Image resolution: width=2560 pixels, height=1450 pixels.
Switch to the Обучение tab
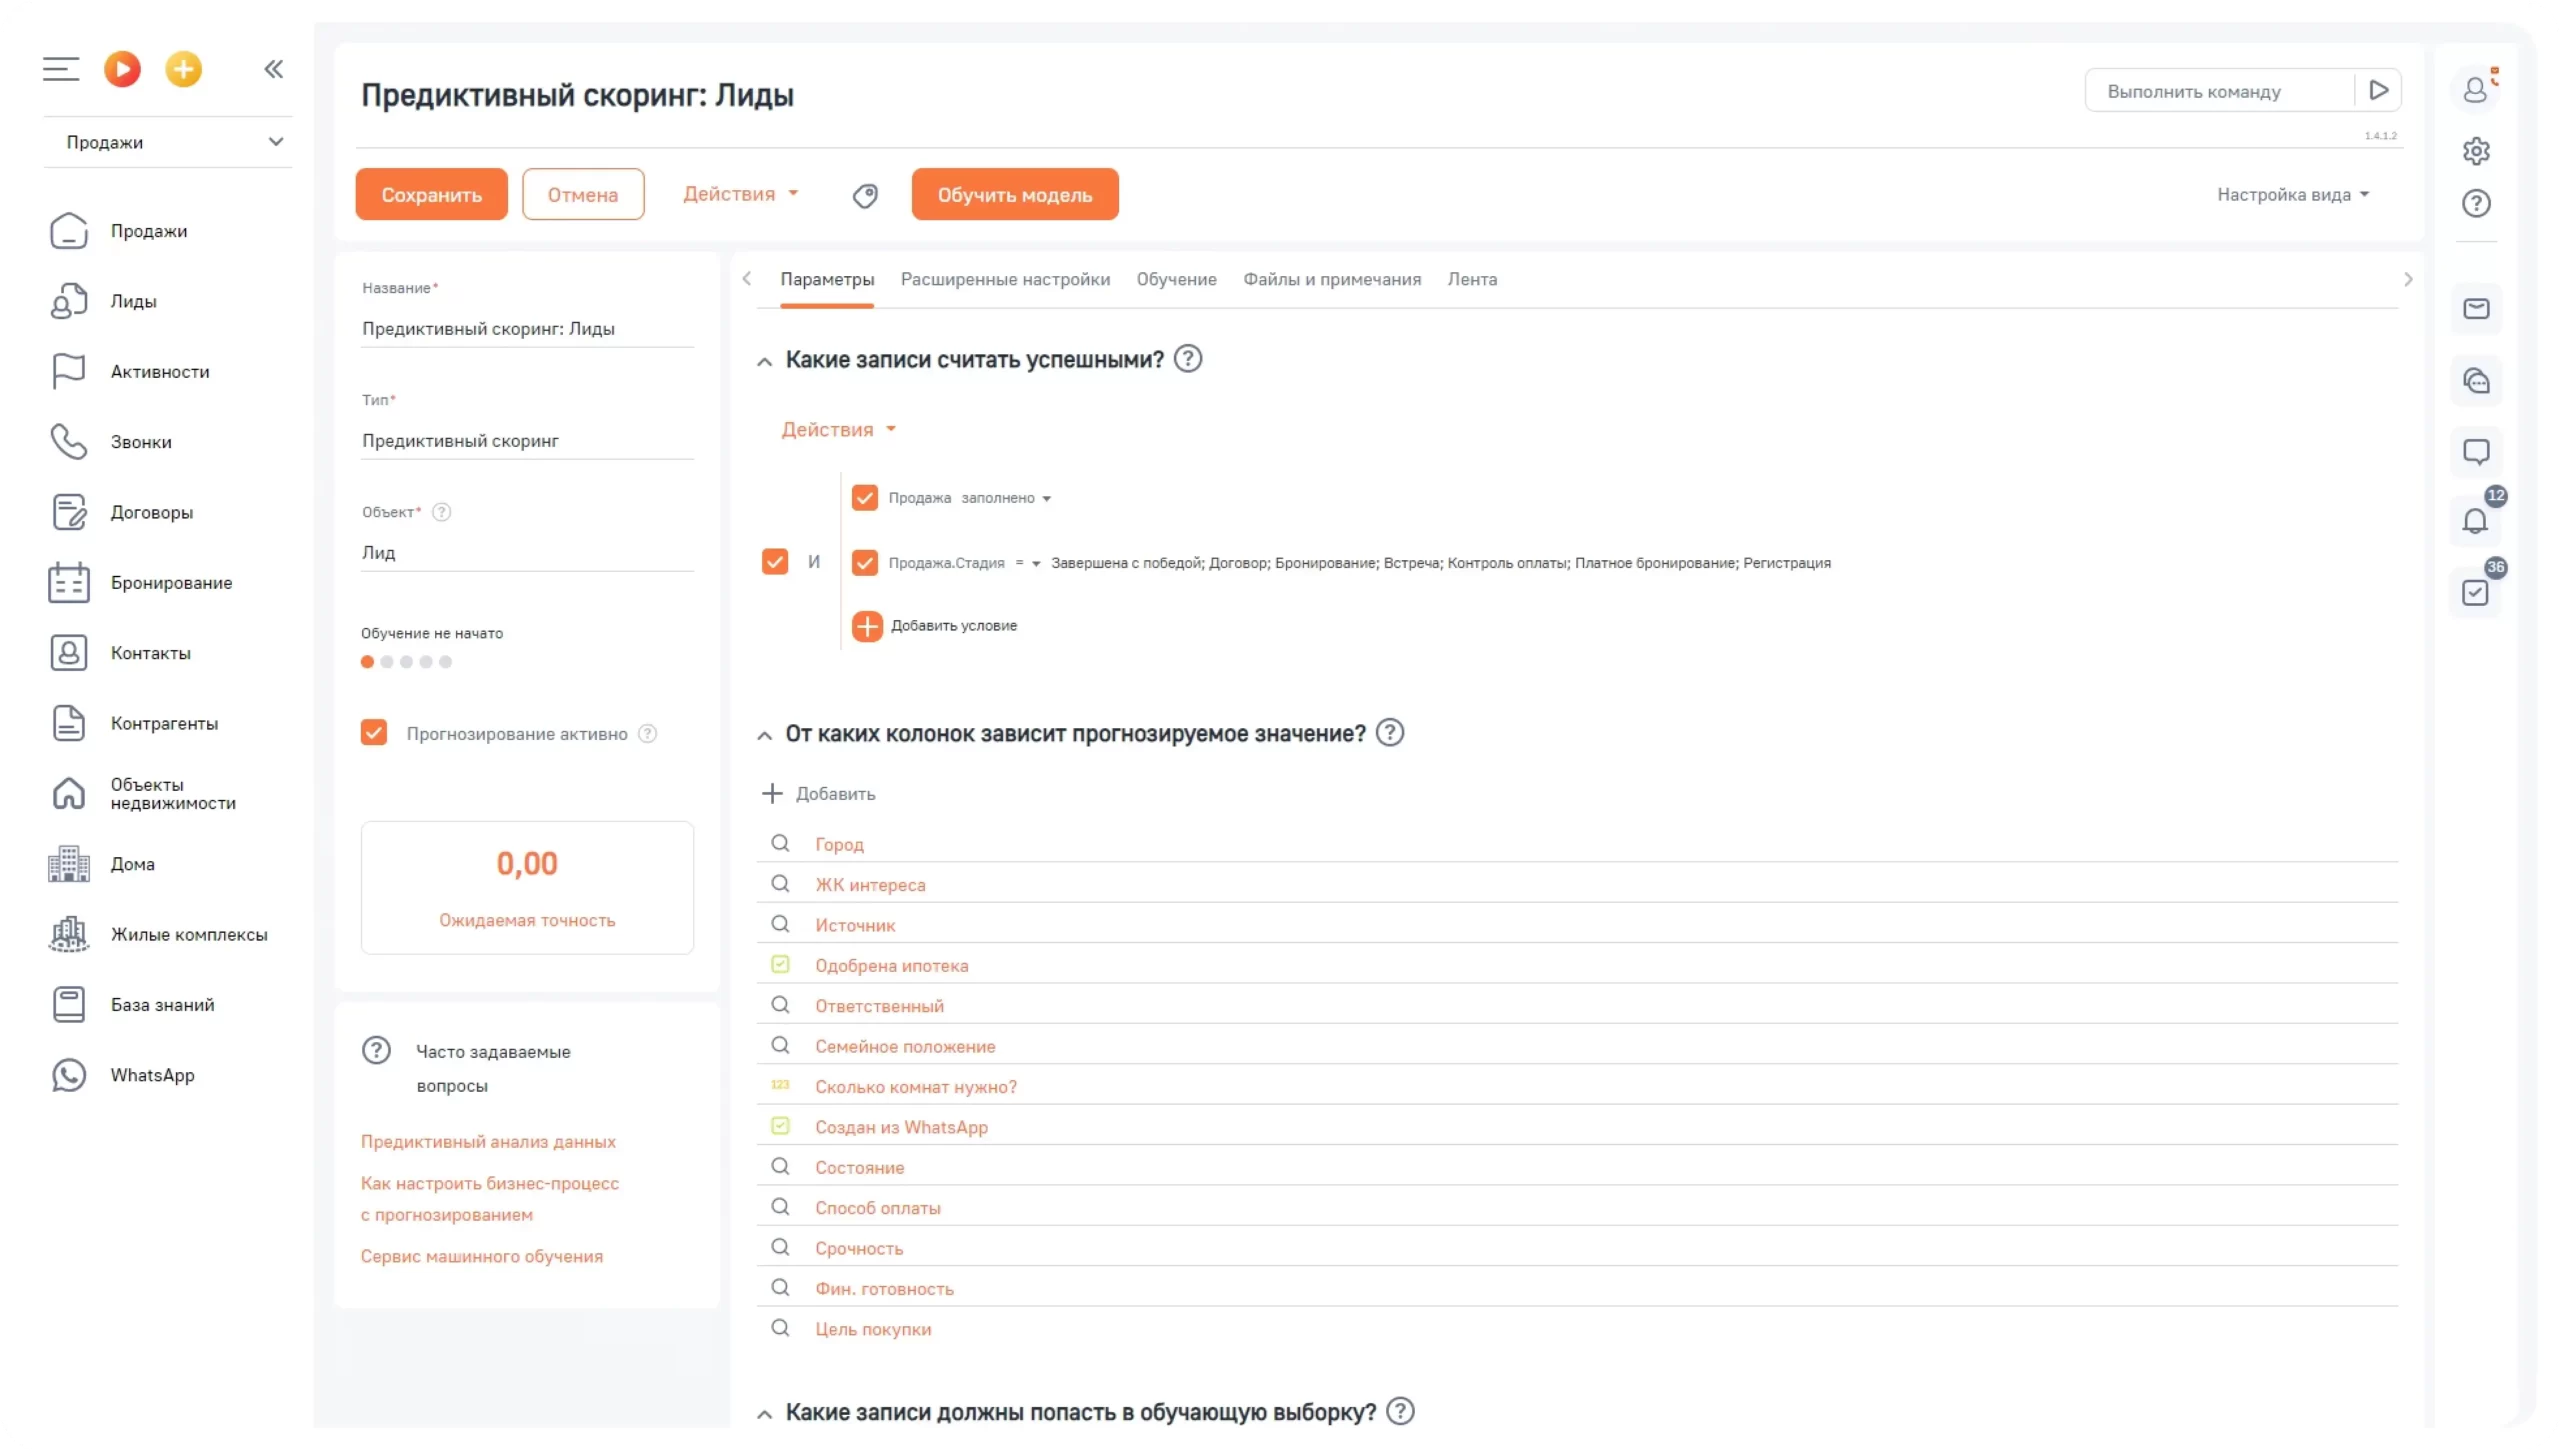coord(1176,279)
